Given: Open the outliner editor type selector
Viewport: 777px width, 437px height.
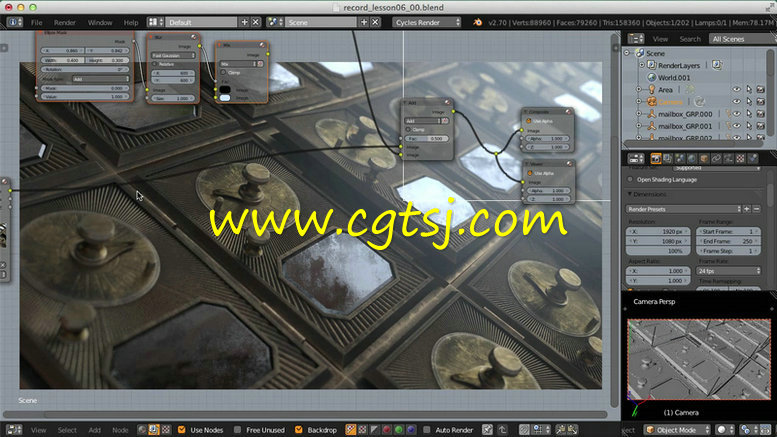Looking at the screenshot, I should coord(636,39).
